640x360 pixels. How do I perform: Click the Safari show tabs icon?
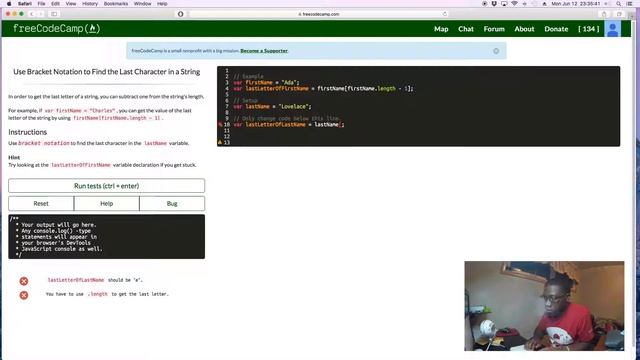coord(619,14)
